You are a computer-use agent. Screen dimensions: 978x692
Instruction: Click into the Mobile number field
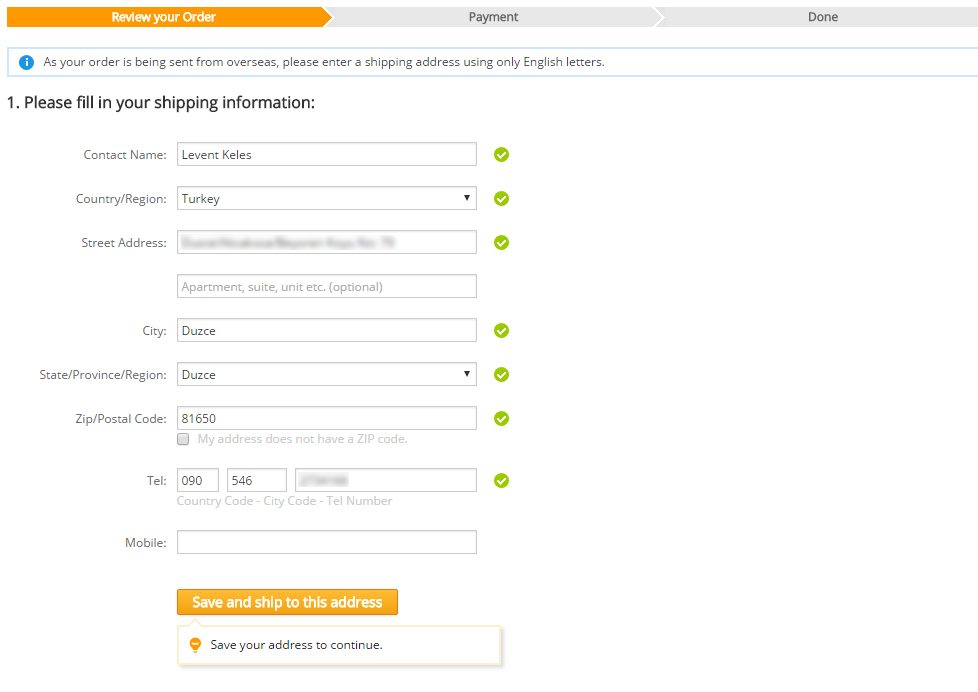point(326,542)
